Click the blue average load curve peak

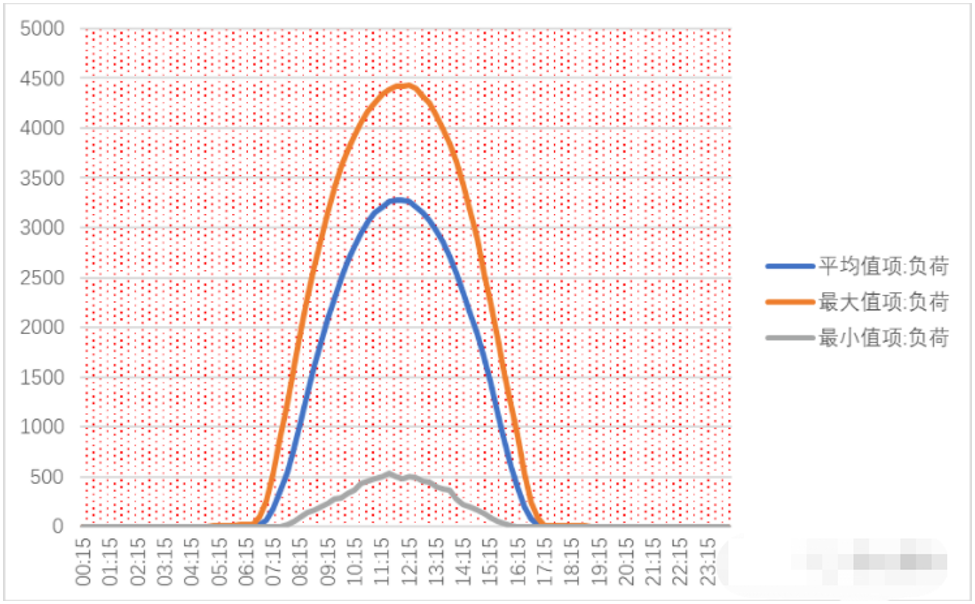coord(399,200)
